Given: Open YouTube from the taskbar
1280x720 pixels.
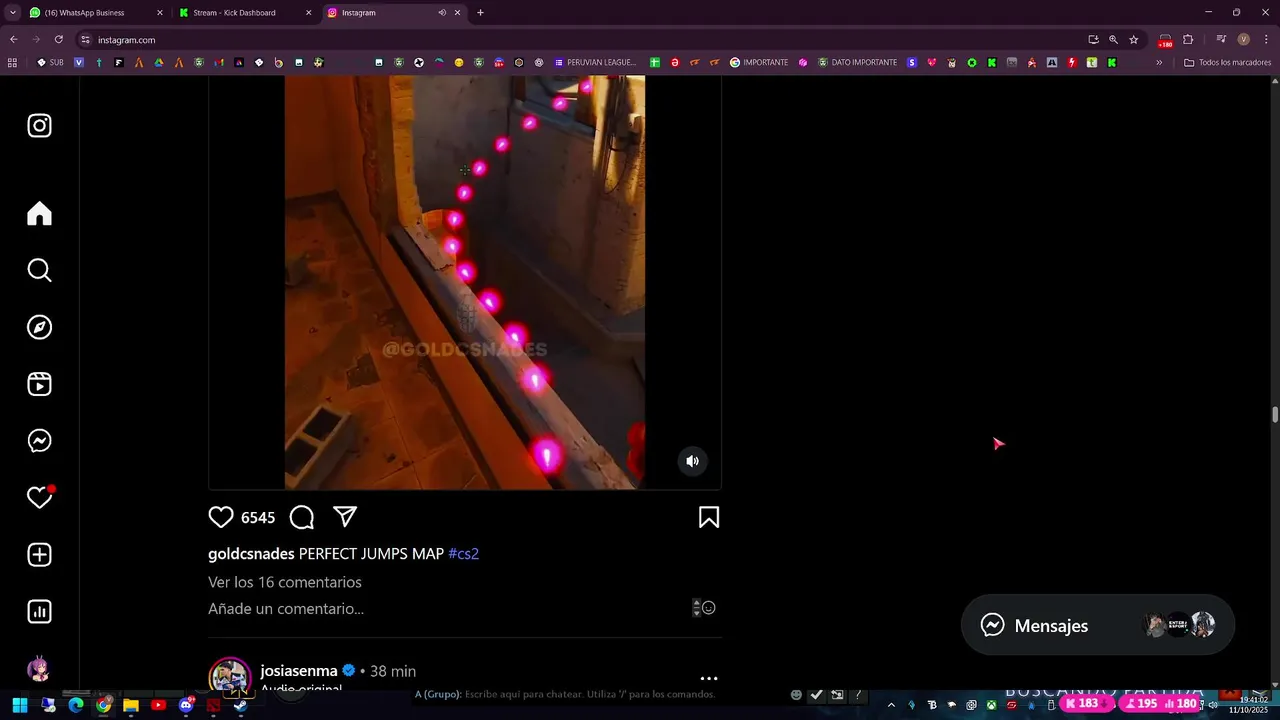Looking at the screenshot, I should (158, 705).
